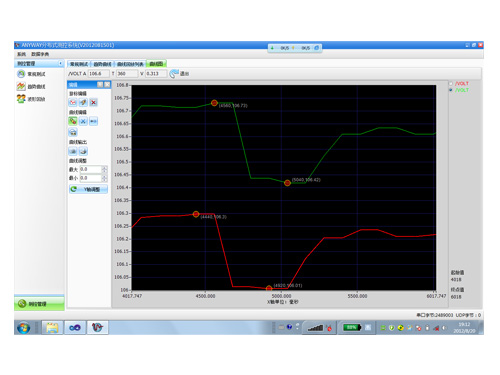Click the printer-like second icon under 曲线输出
Screen dimensions: 500x375
(x=83, y=151)
